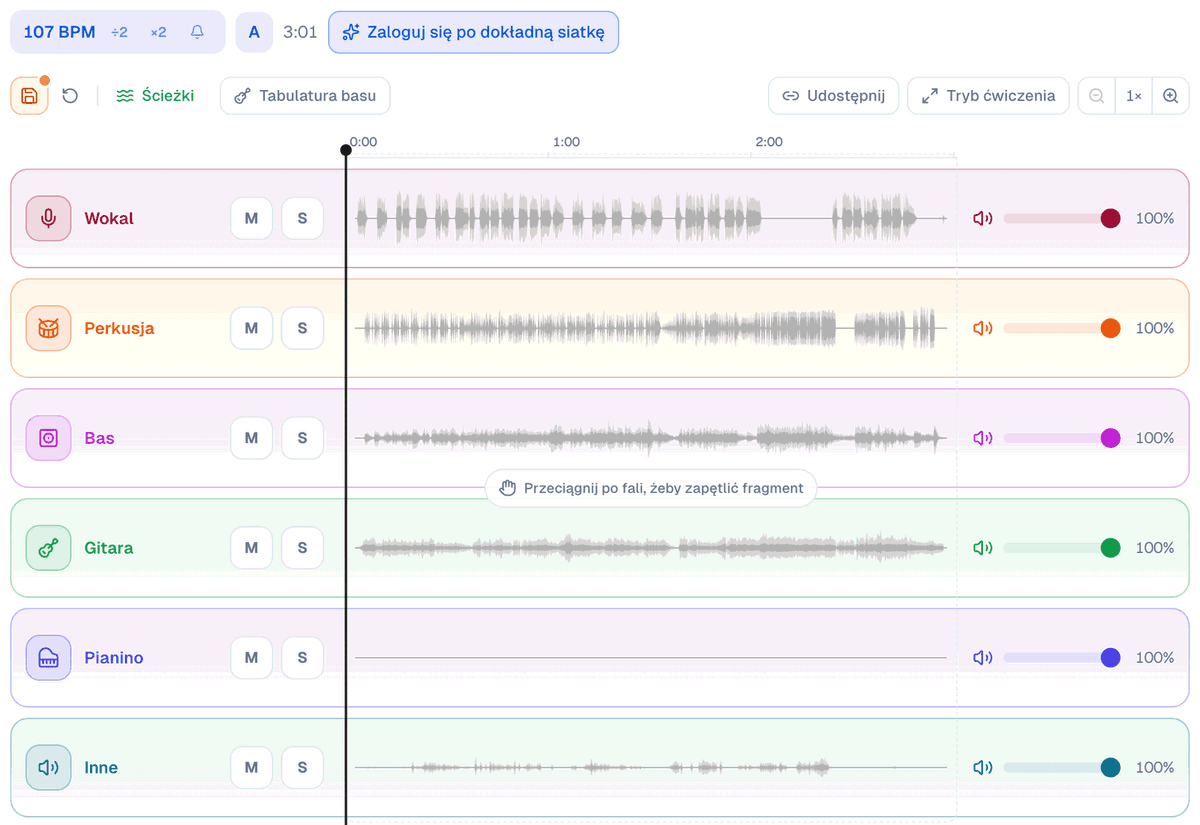Reset zoom with the 1× button
Image resolution: width=1200 pixels, height=825 pixels.
[1134, 96]
